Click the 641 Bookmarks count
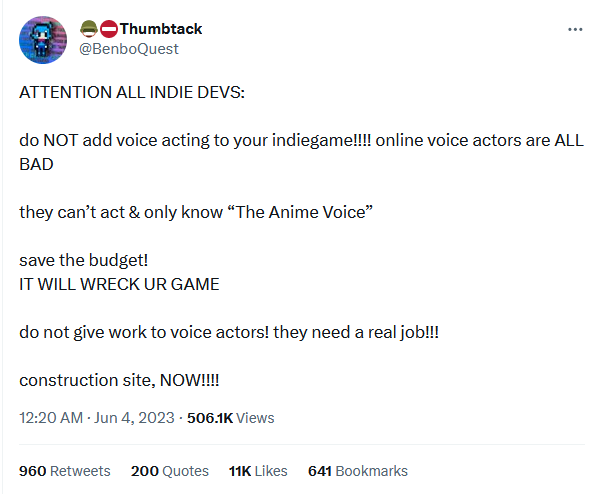The image size is (601, 494). coord(357,470)
